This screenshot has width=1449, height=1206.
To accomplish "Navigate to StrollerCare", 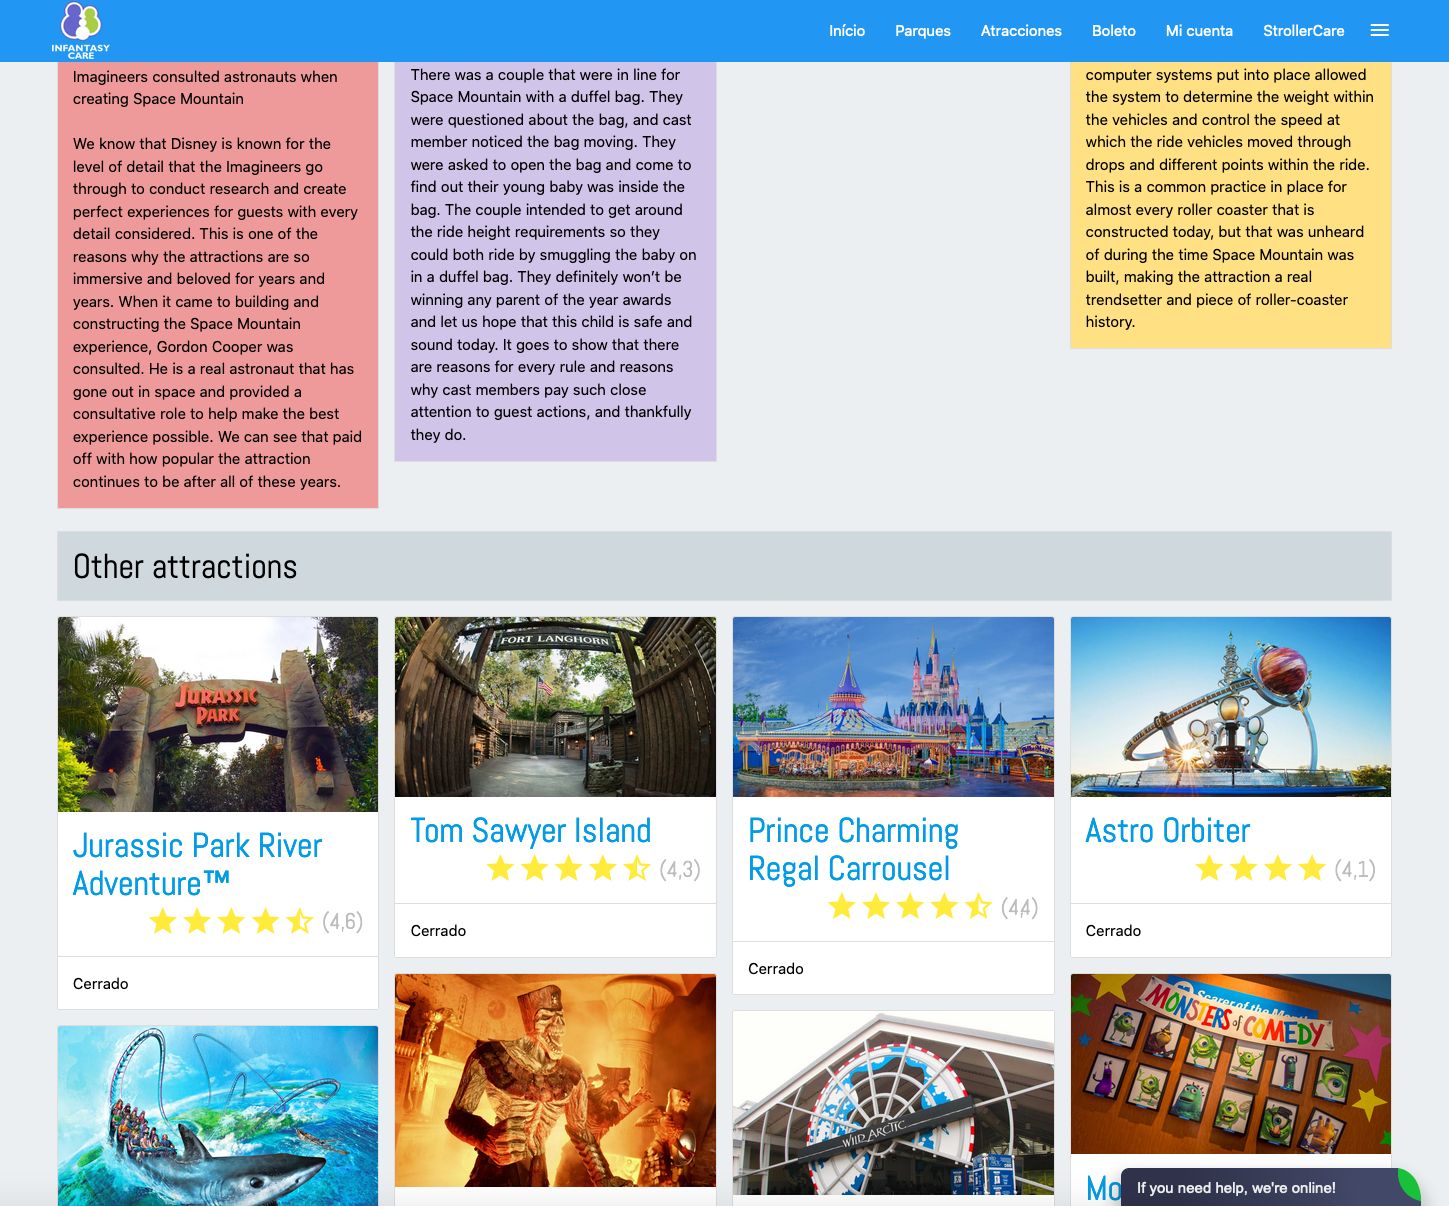I will click(1302, 31).
